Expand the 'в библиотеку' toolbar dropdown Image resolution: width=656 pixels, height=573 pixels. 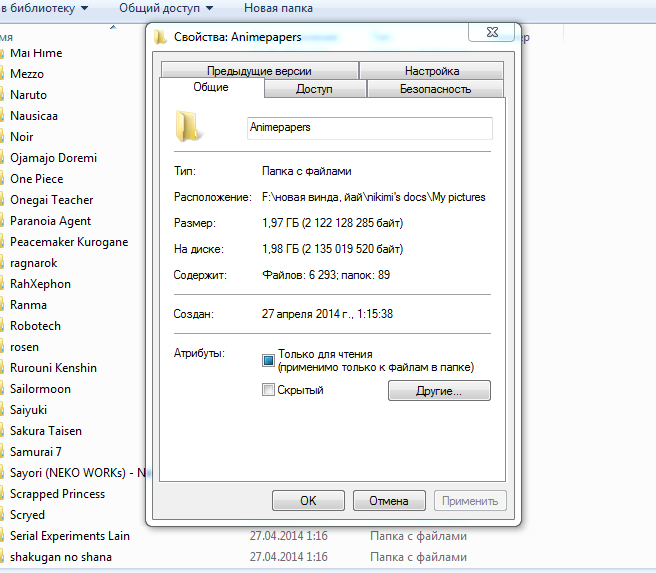(45, 8)
